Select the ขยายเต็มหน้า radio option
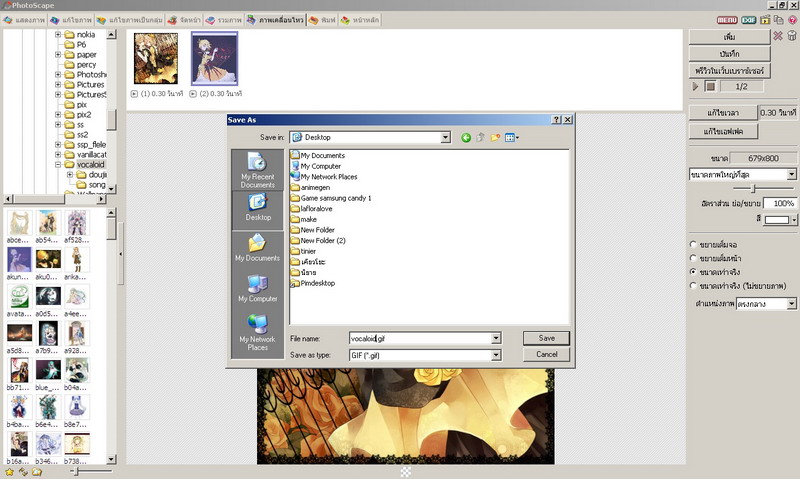 pyautogui.click(x=693, y=258)
